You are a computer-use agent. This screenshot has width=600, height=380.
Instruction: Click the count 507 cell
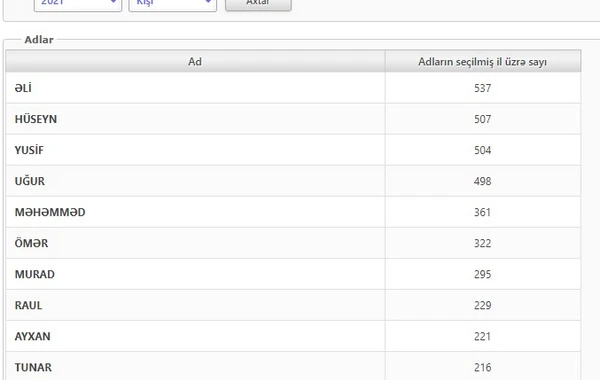(483, 119)
